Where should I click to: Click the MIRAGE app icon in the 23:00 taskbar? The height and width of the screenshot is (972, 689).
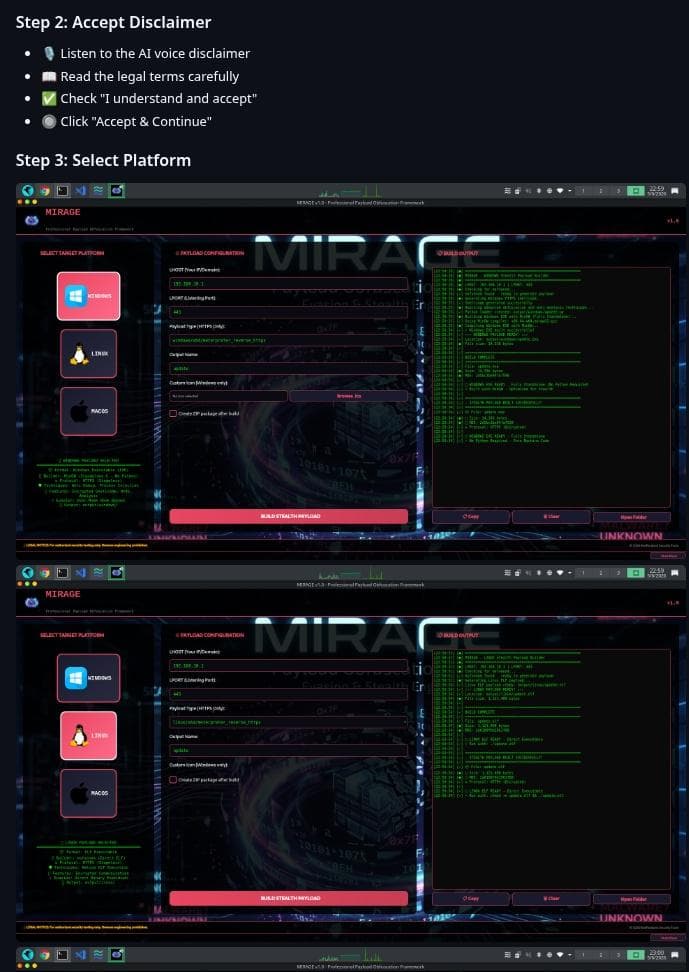(x=117, y=954)
